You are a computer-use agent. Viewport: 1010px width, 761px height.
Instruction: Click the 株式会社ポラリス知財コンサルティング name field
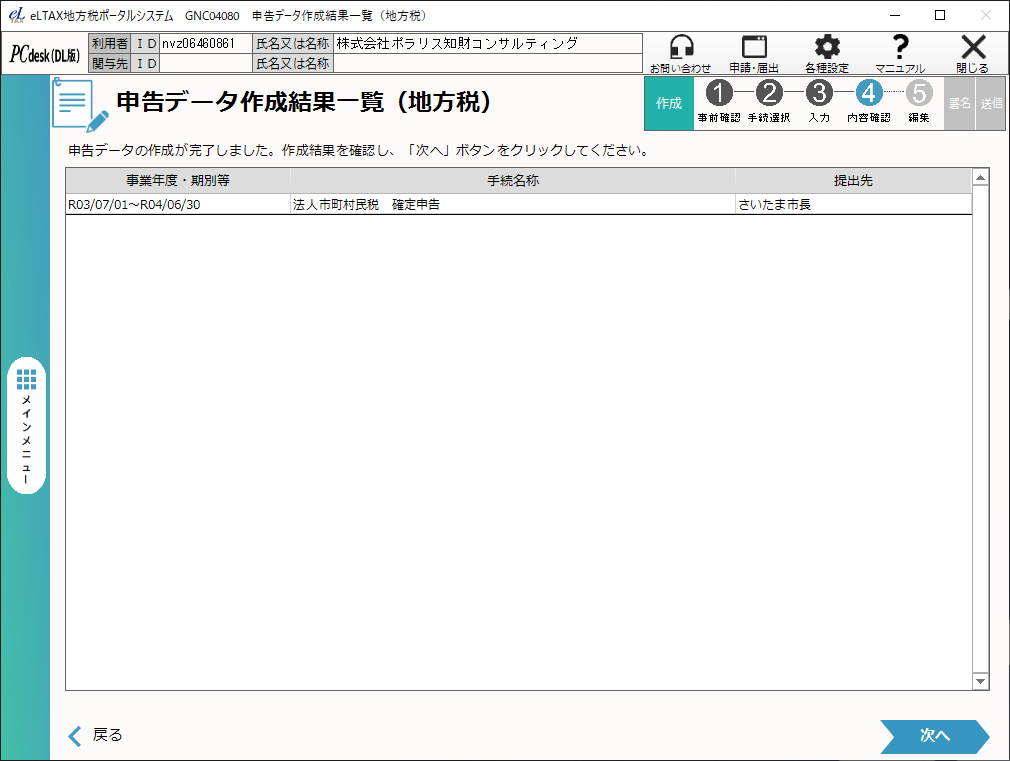488,44
